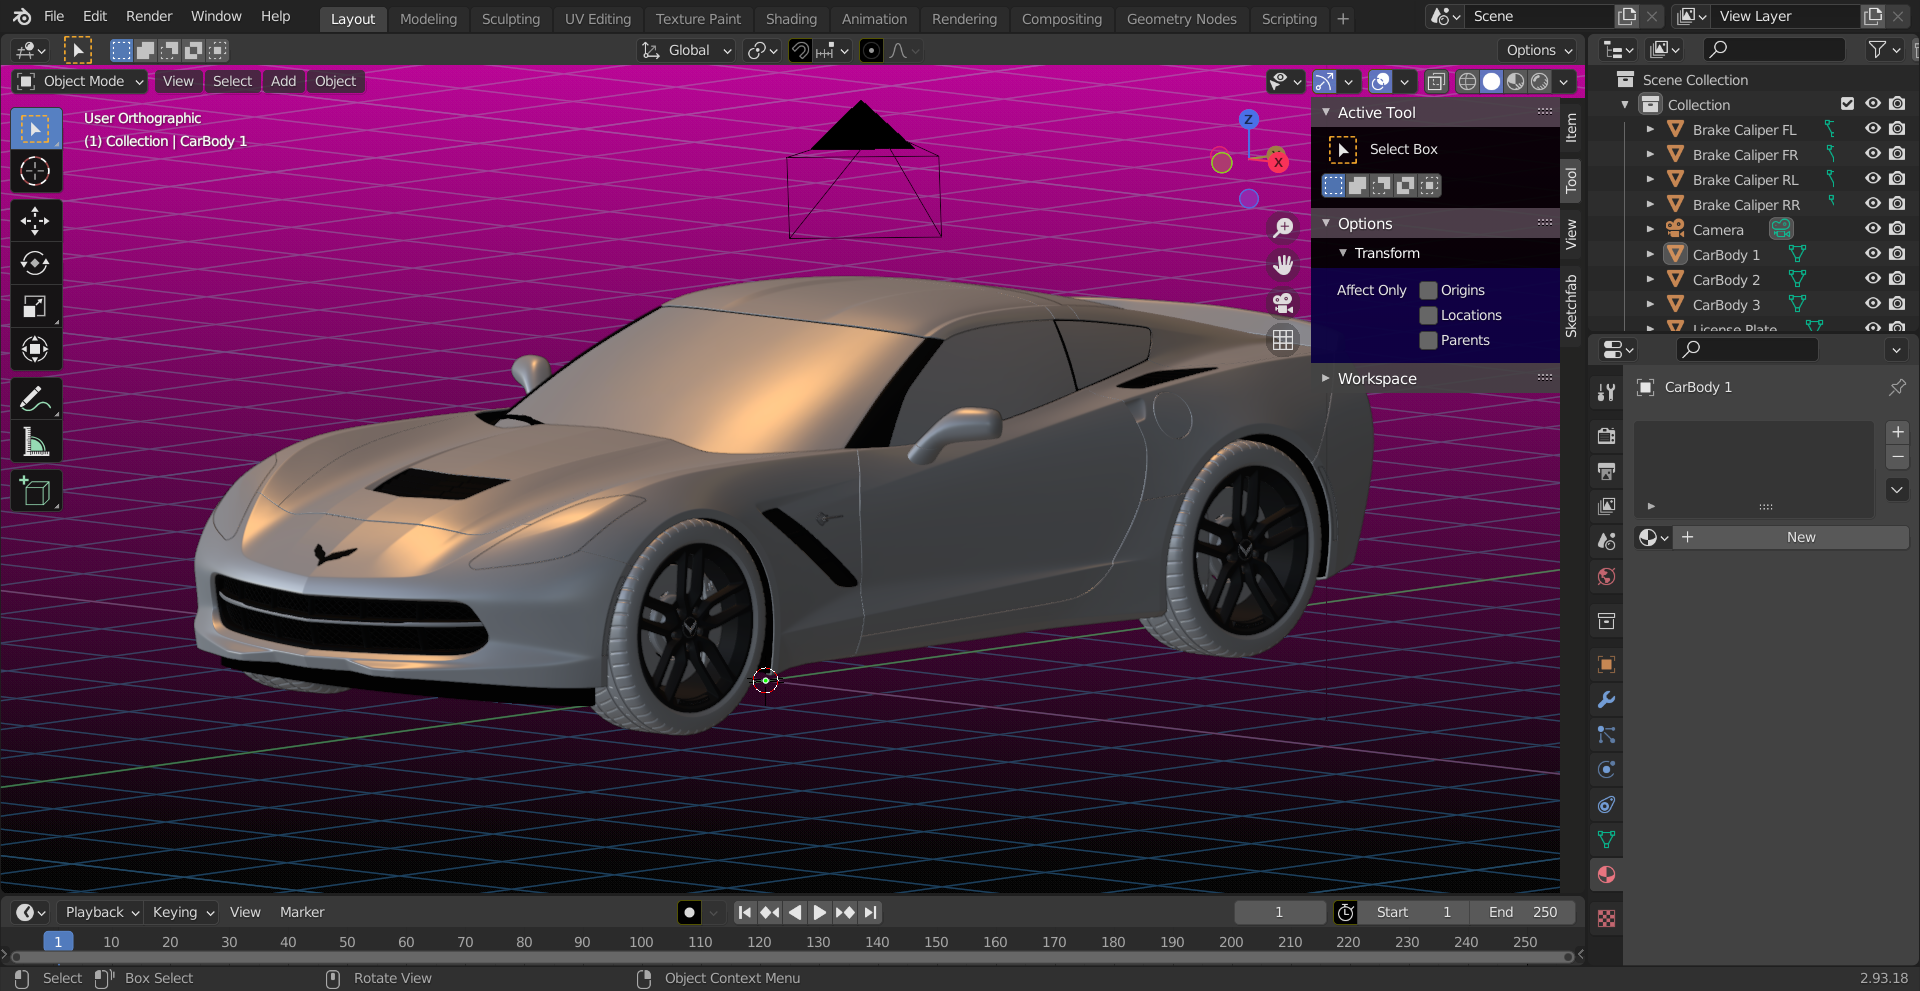Click current frame number field
Screen dimensions: 1920x991
click(1279, 912)
